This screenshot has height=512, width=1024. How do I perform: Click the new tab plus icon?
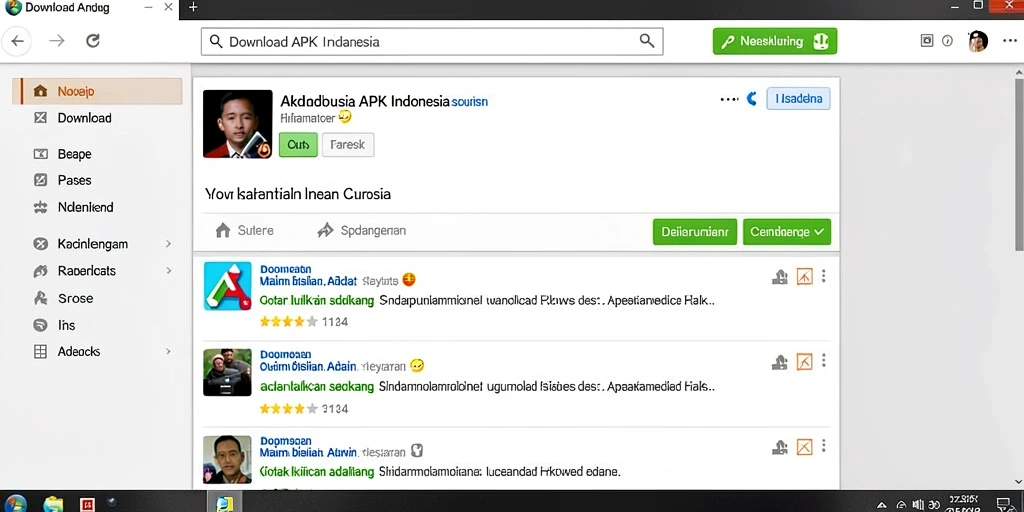click(x=193, y=7)
